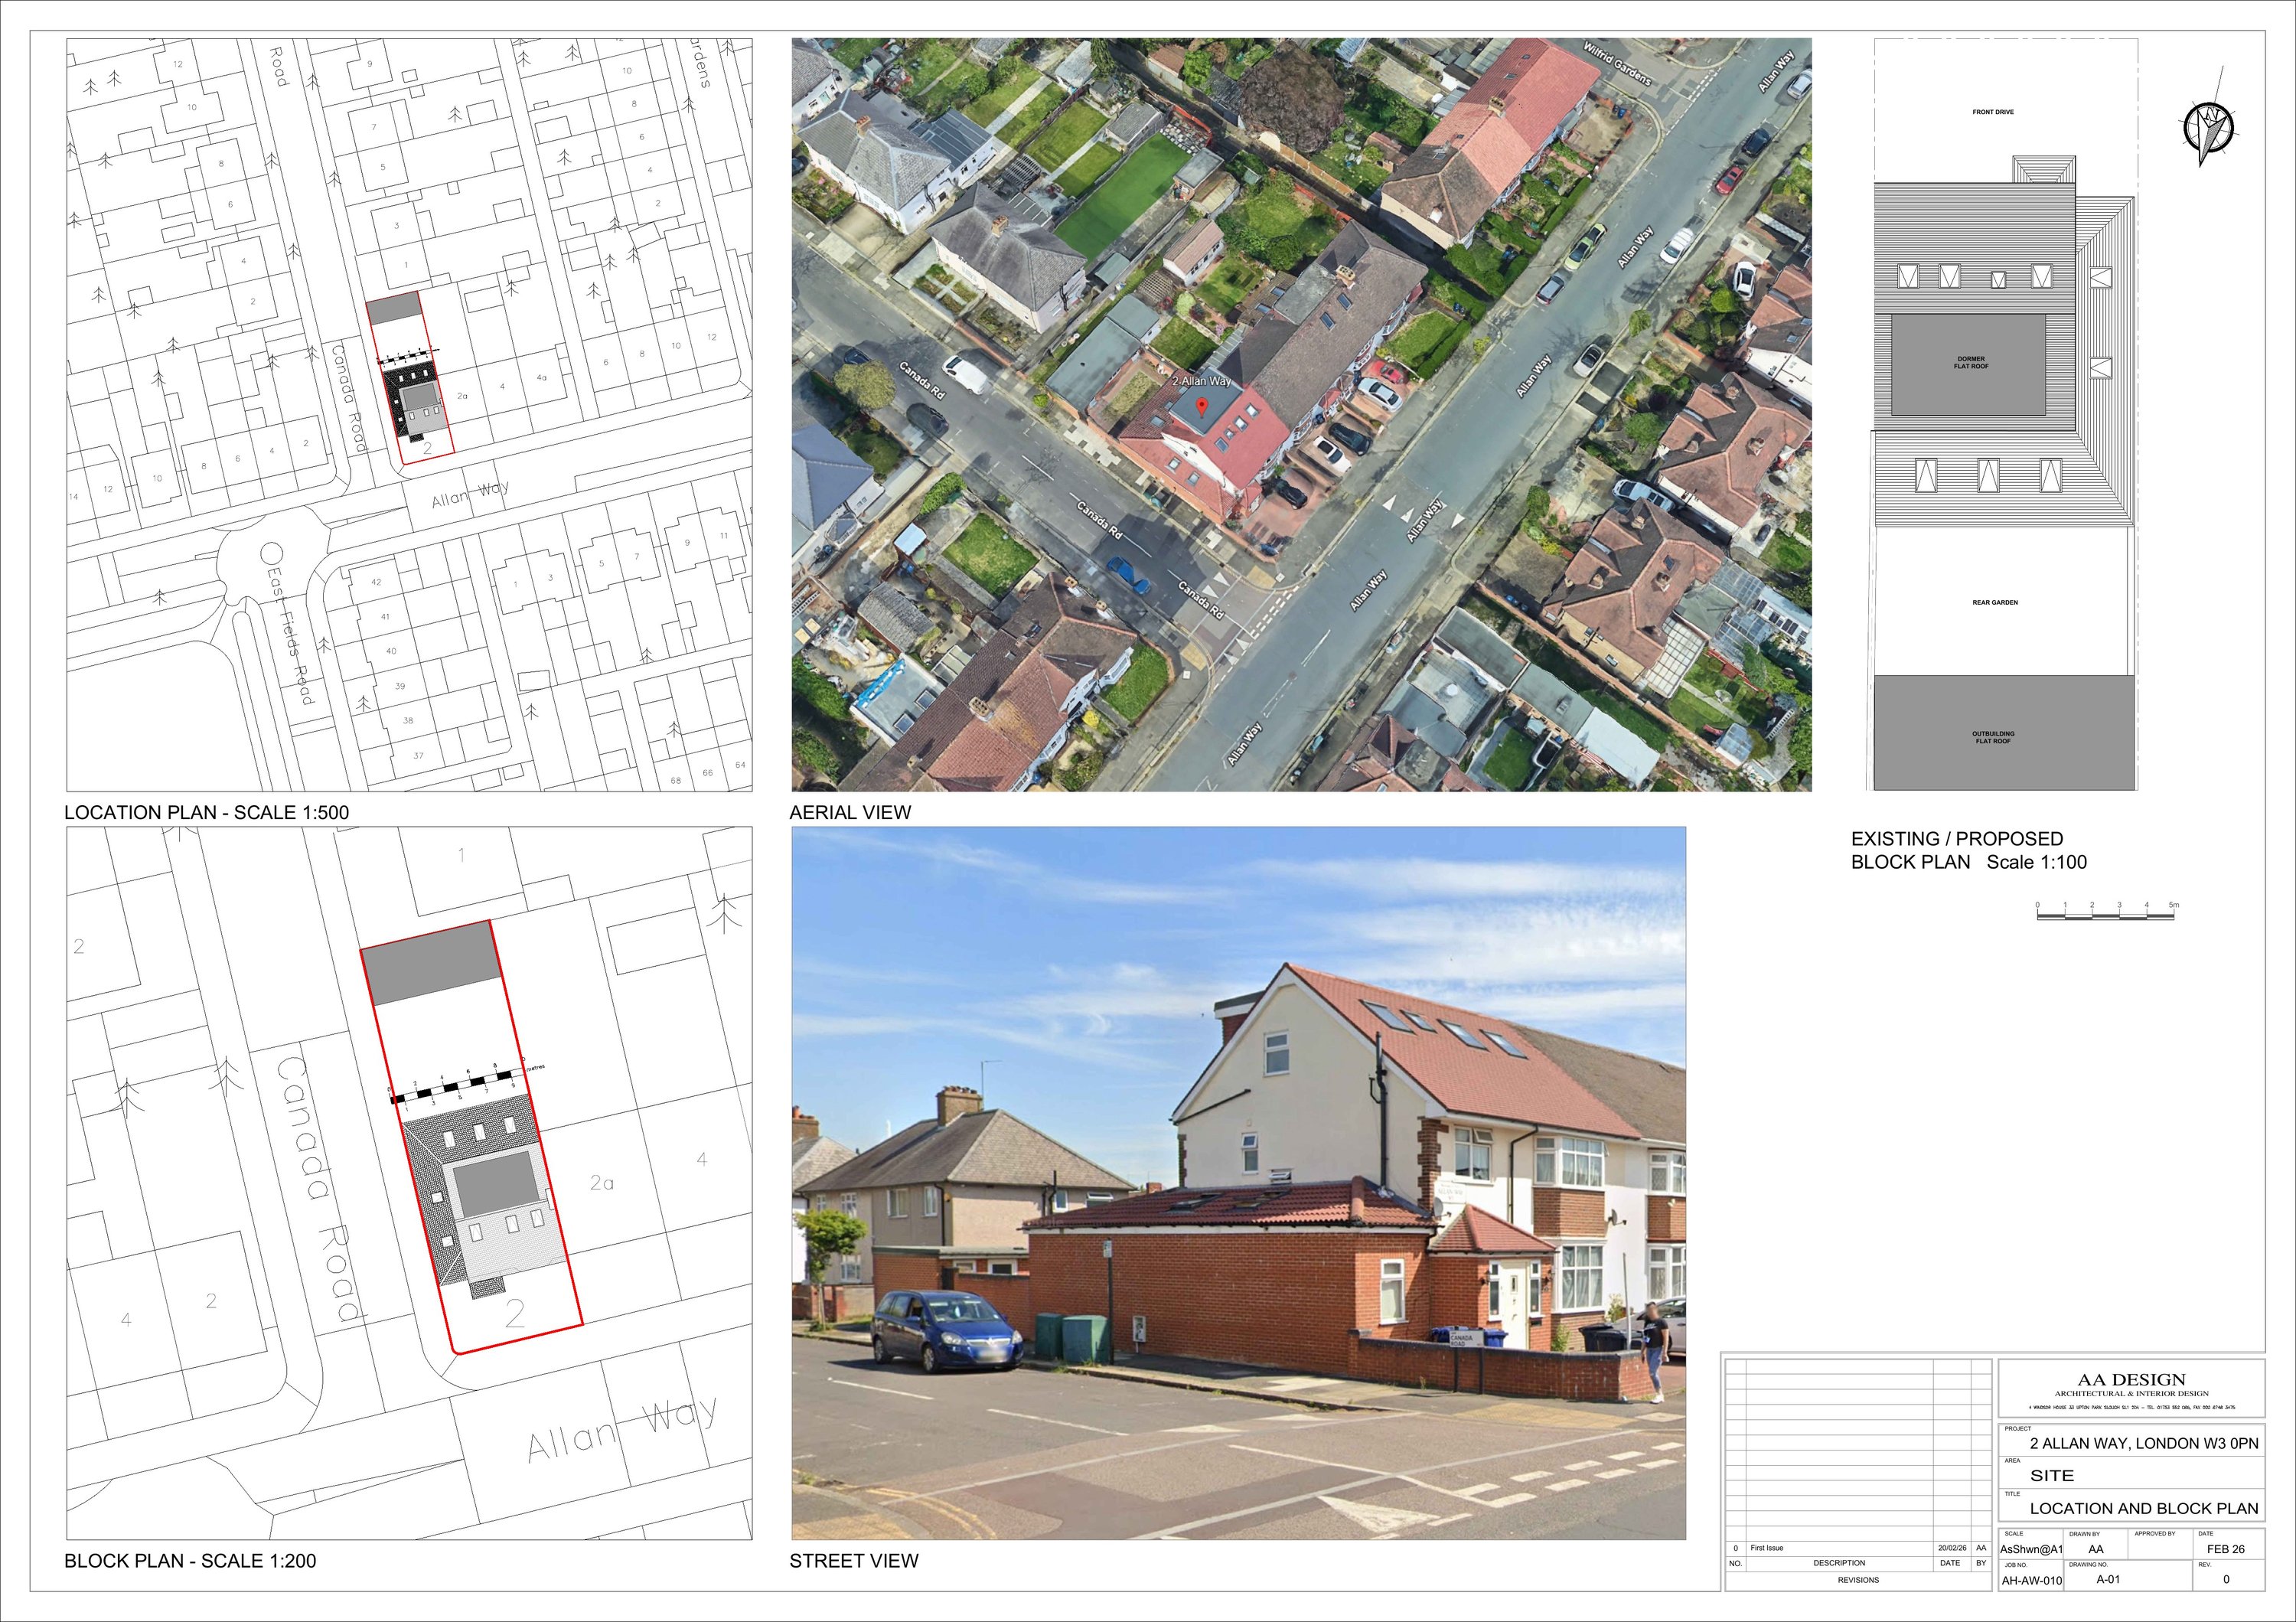The height and width of the screenshot is (1622, 2296).
Task: Click the green bins beside the brick wall
Action: [1071, 1337]
